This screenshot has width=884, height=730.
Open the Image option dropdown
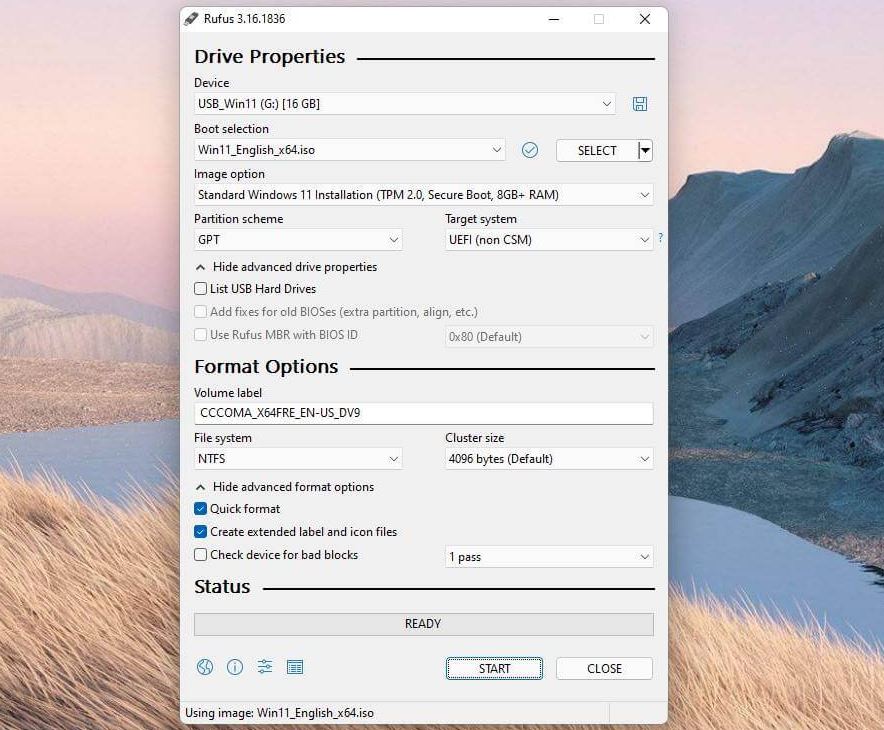(x=423, y=194)
